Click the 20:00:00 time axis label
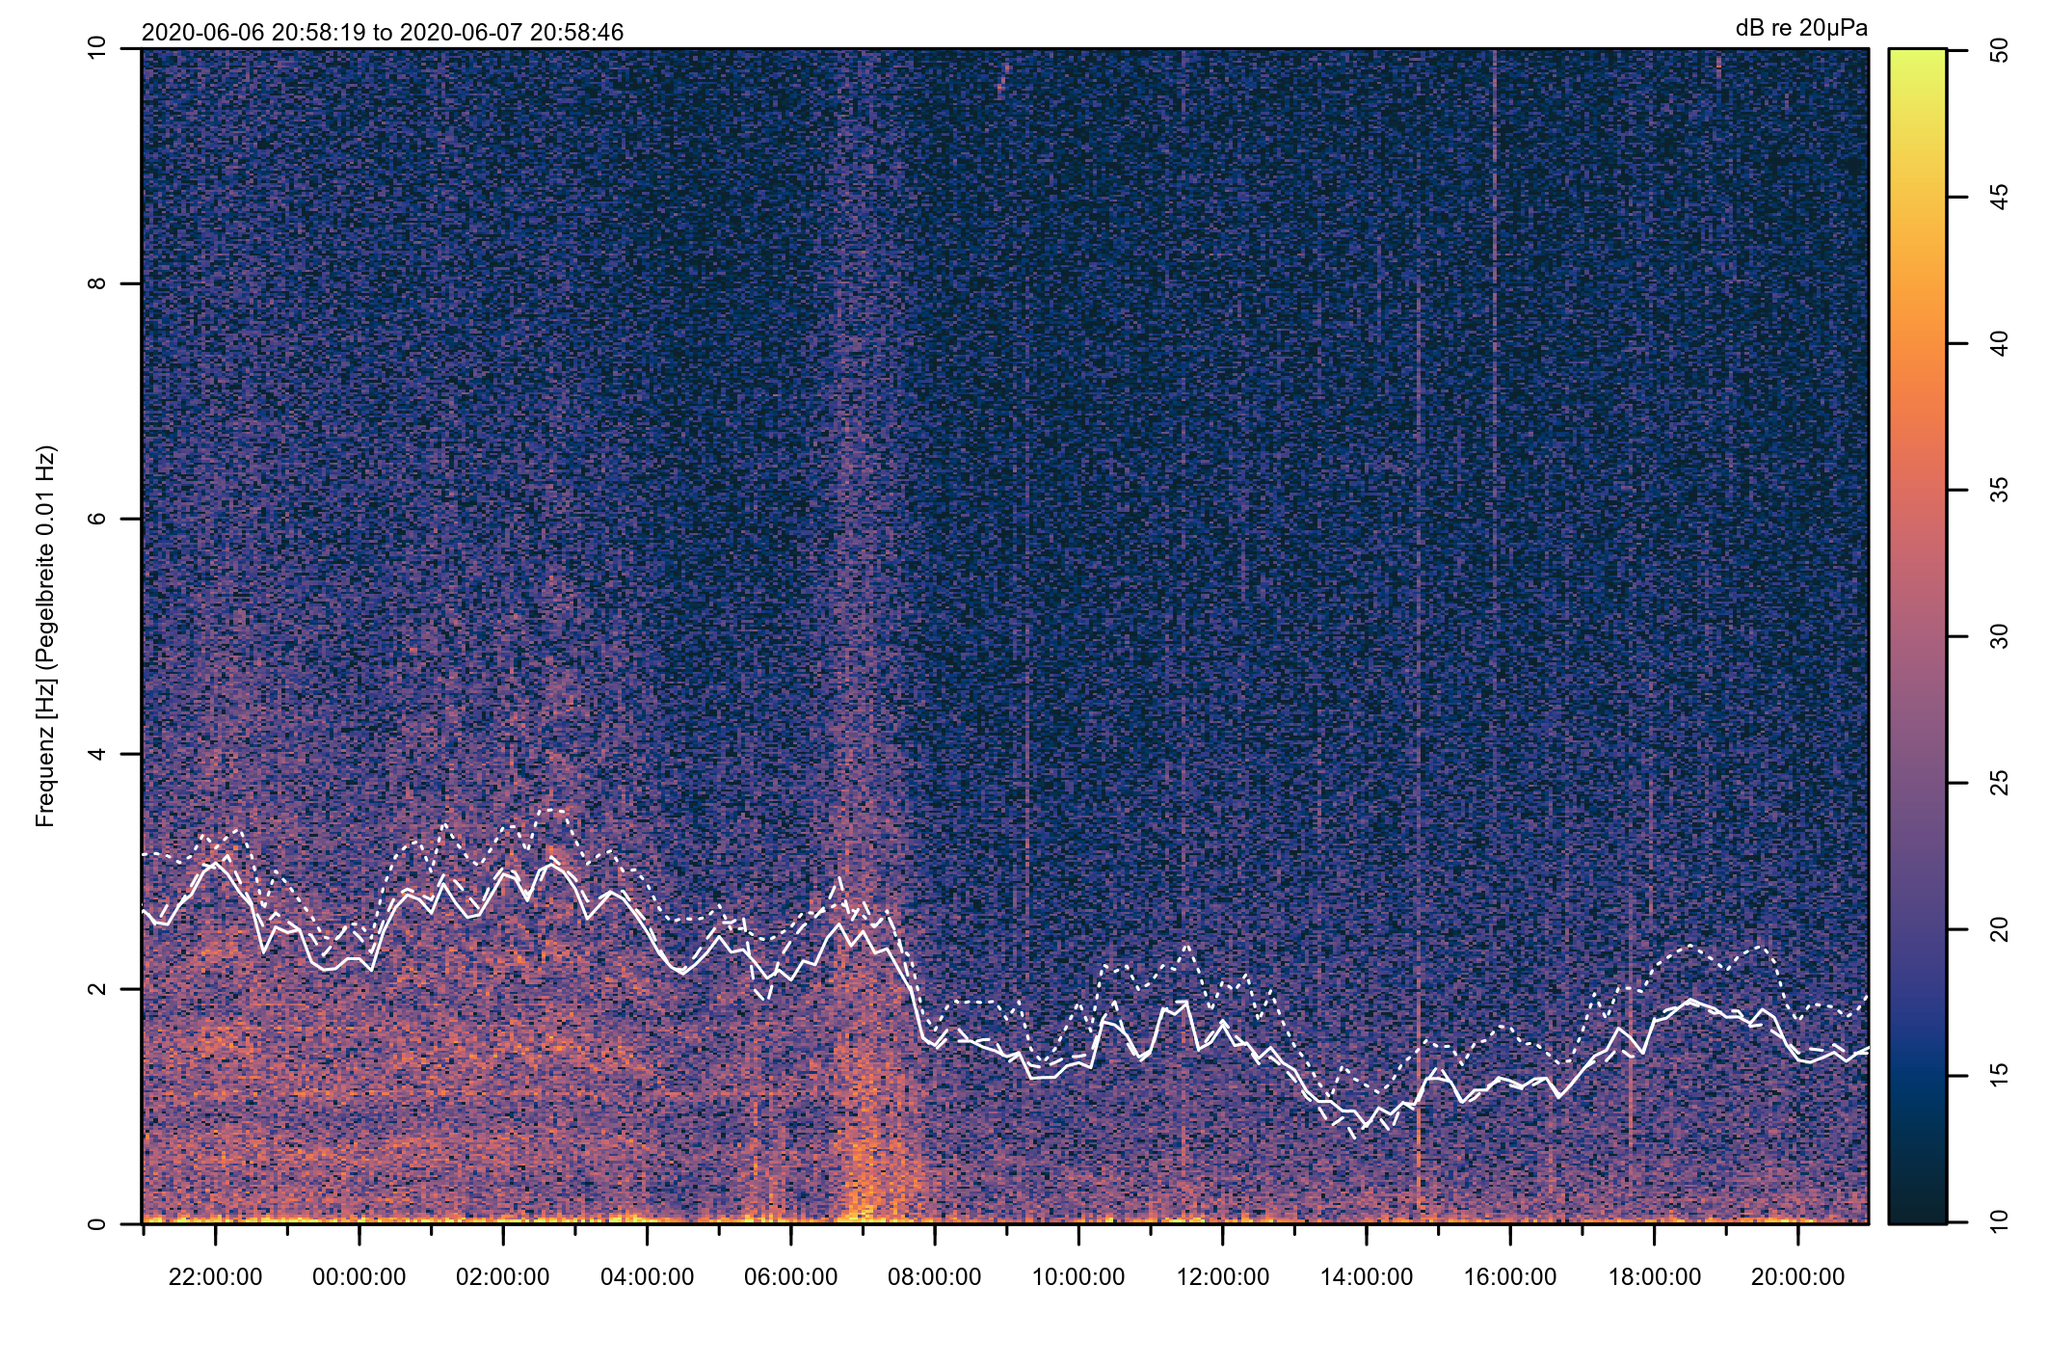 (1798, 1277)
